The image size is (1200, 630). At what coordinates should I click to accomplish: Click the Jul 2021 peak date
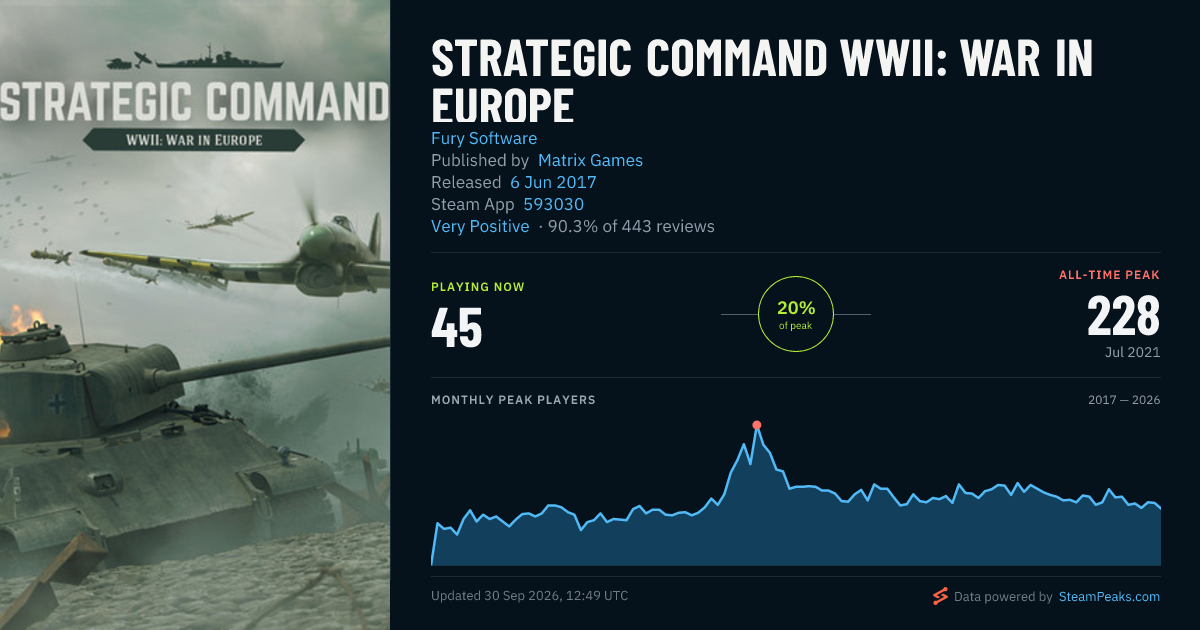pyautogui.click(x=1133, y=353)
